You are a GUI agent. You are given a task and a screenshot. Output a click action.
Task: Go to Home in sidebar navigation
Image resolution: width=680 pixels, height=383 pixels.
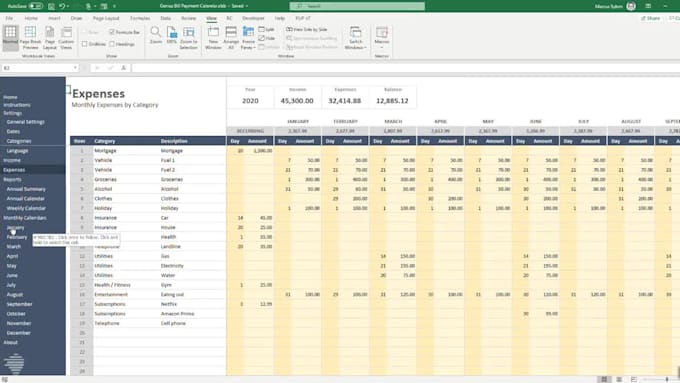[x=10, y=97]
